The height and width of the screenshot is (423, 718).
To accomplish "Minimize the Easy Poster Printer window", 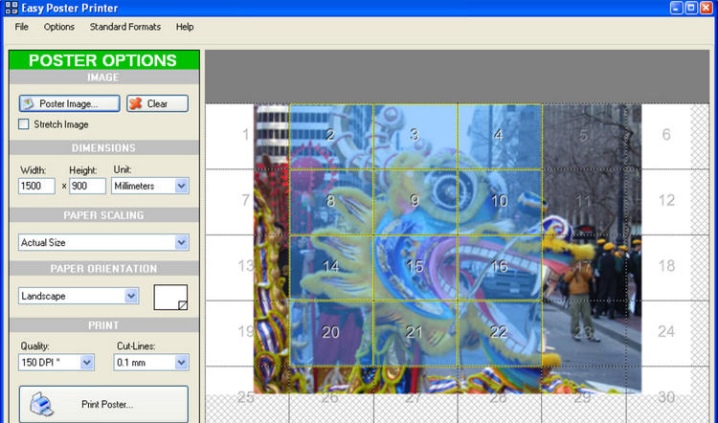I will pos(677,8).
